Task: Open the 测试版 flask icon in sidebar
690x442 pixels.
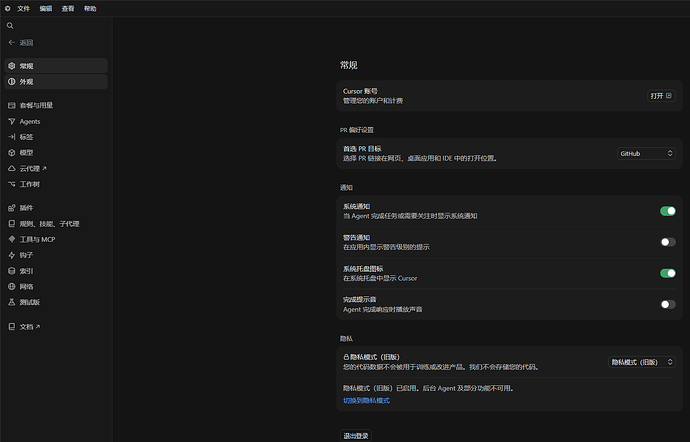Action: coord(12,302)
